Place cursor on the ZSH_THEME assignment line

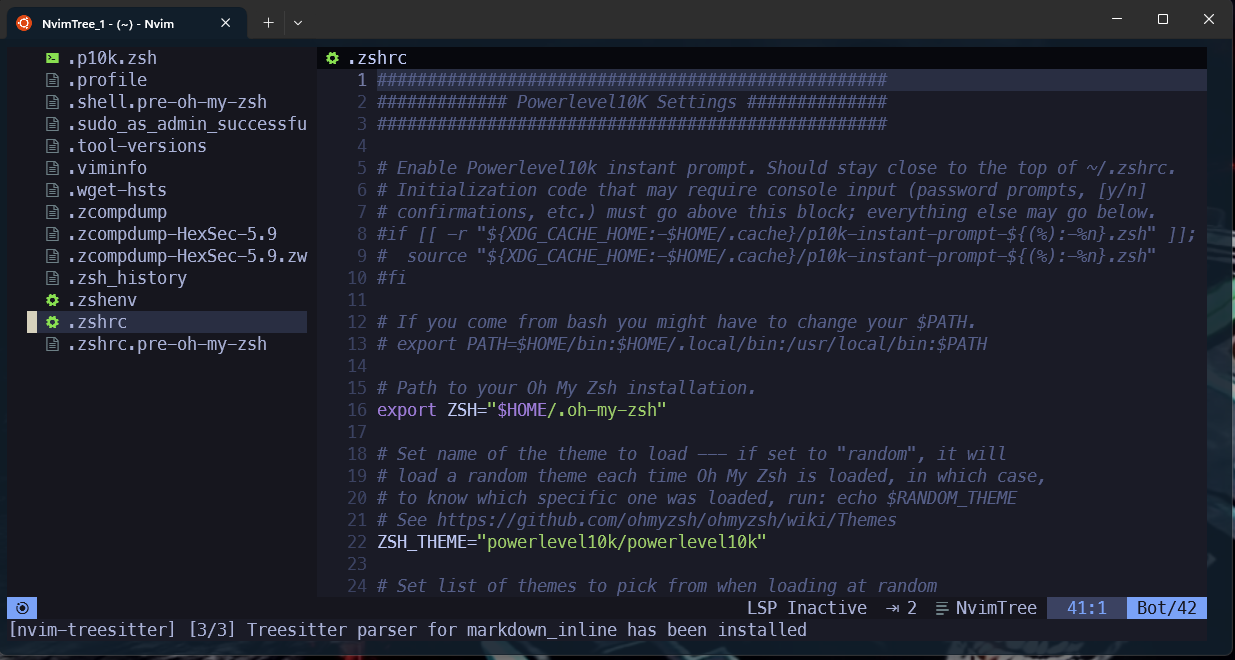click(572, 542)
